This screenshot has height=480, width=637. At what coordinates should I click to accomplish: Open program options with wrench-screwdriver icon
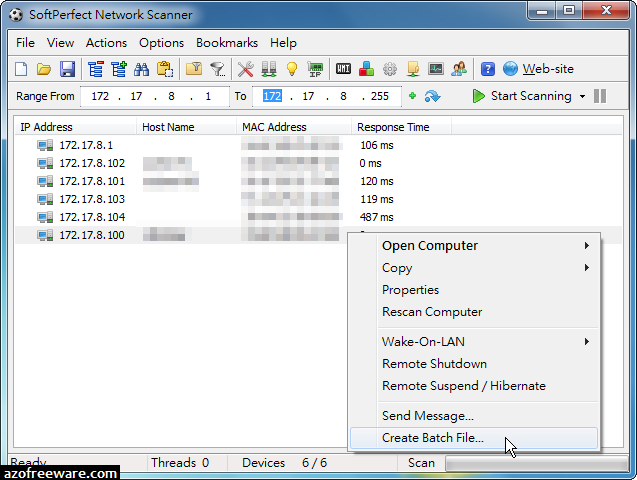(245, 69)
